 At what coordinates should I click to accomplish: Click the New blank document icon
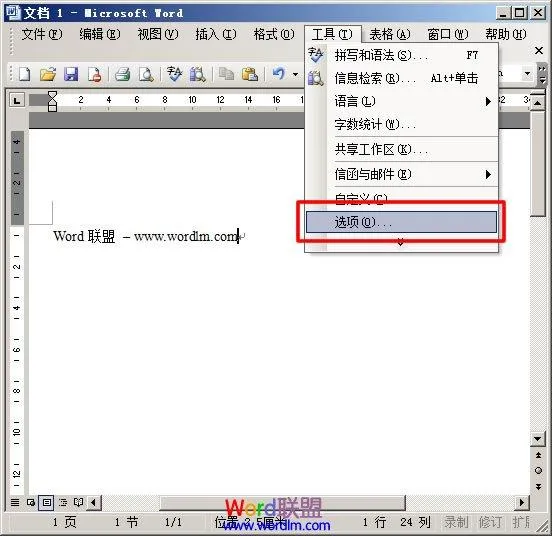24,74
